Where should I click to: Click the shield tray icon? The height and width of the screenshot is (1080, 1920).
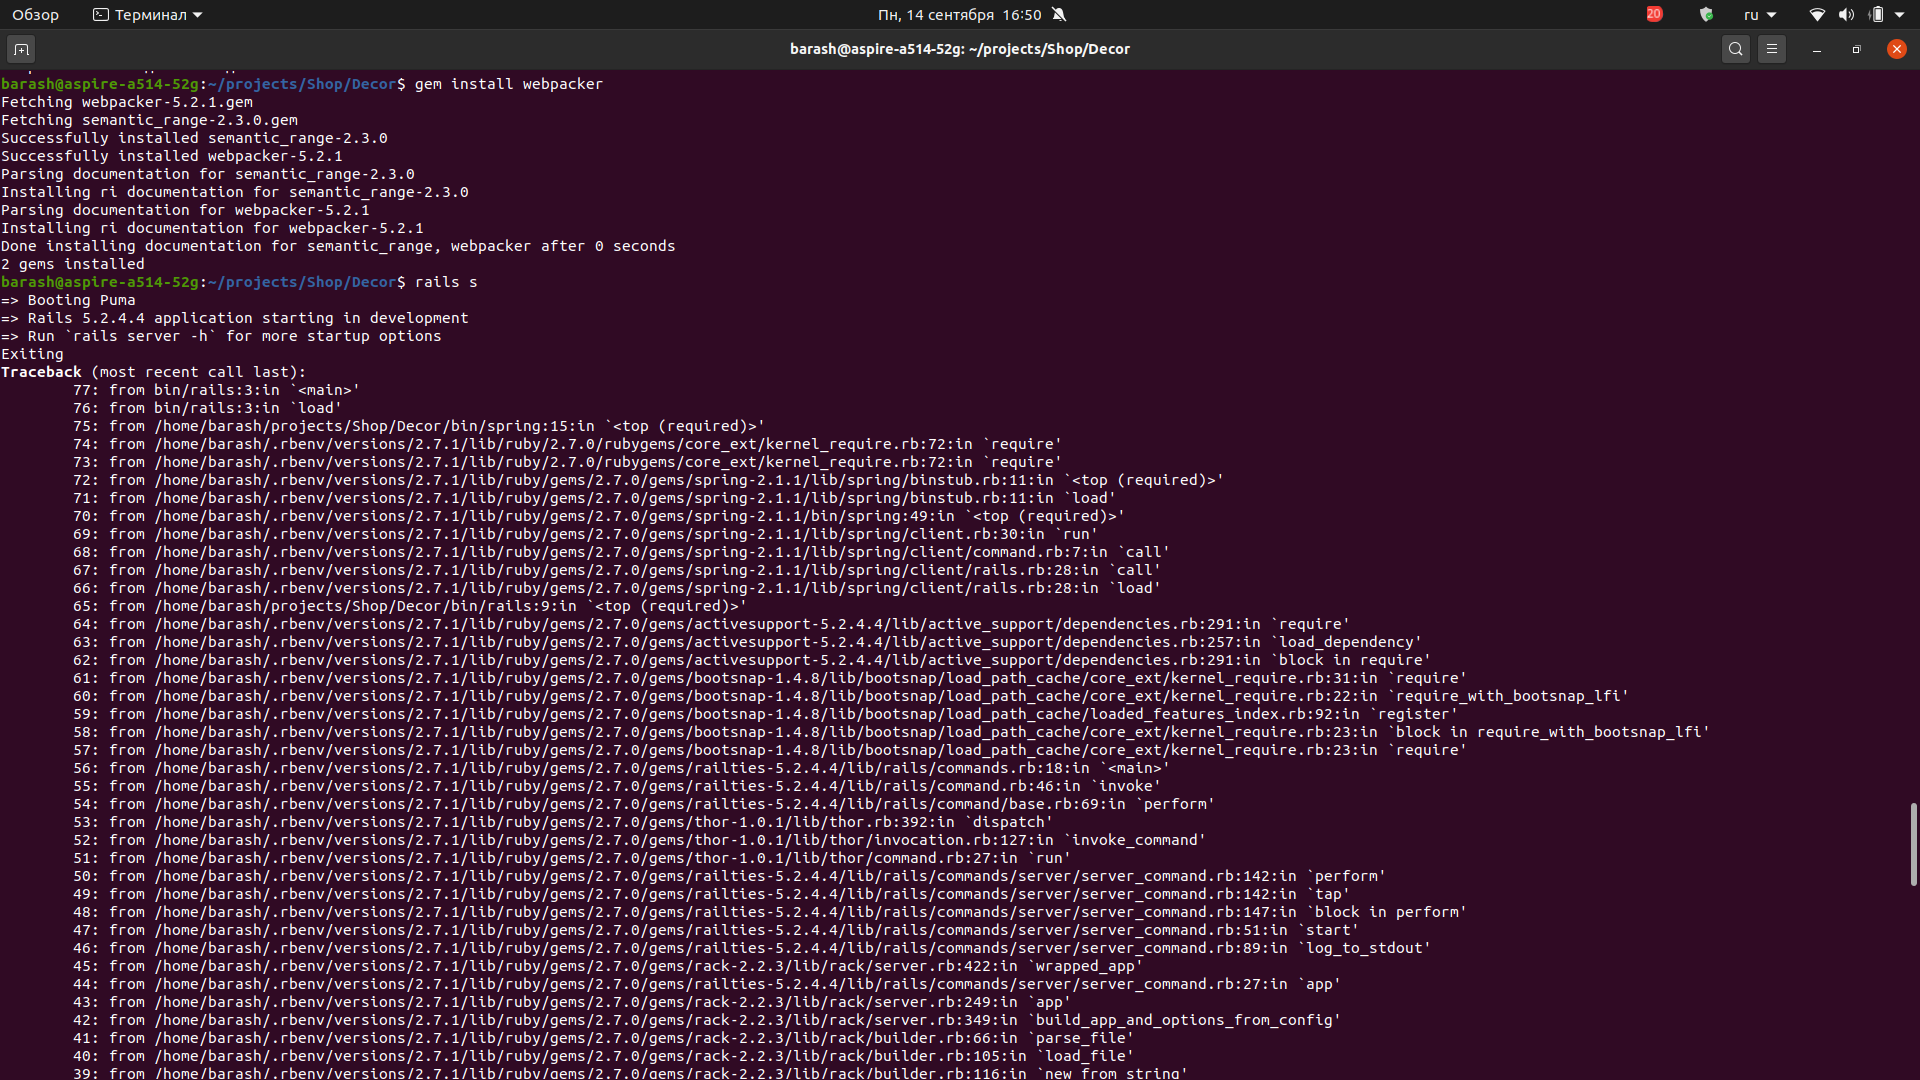pyautogui.click(x=1707, y=15)
